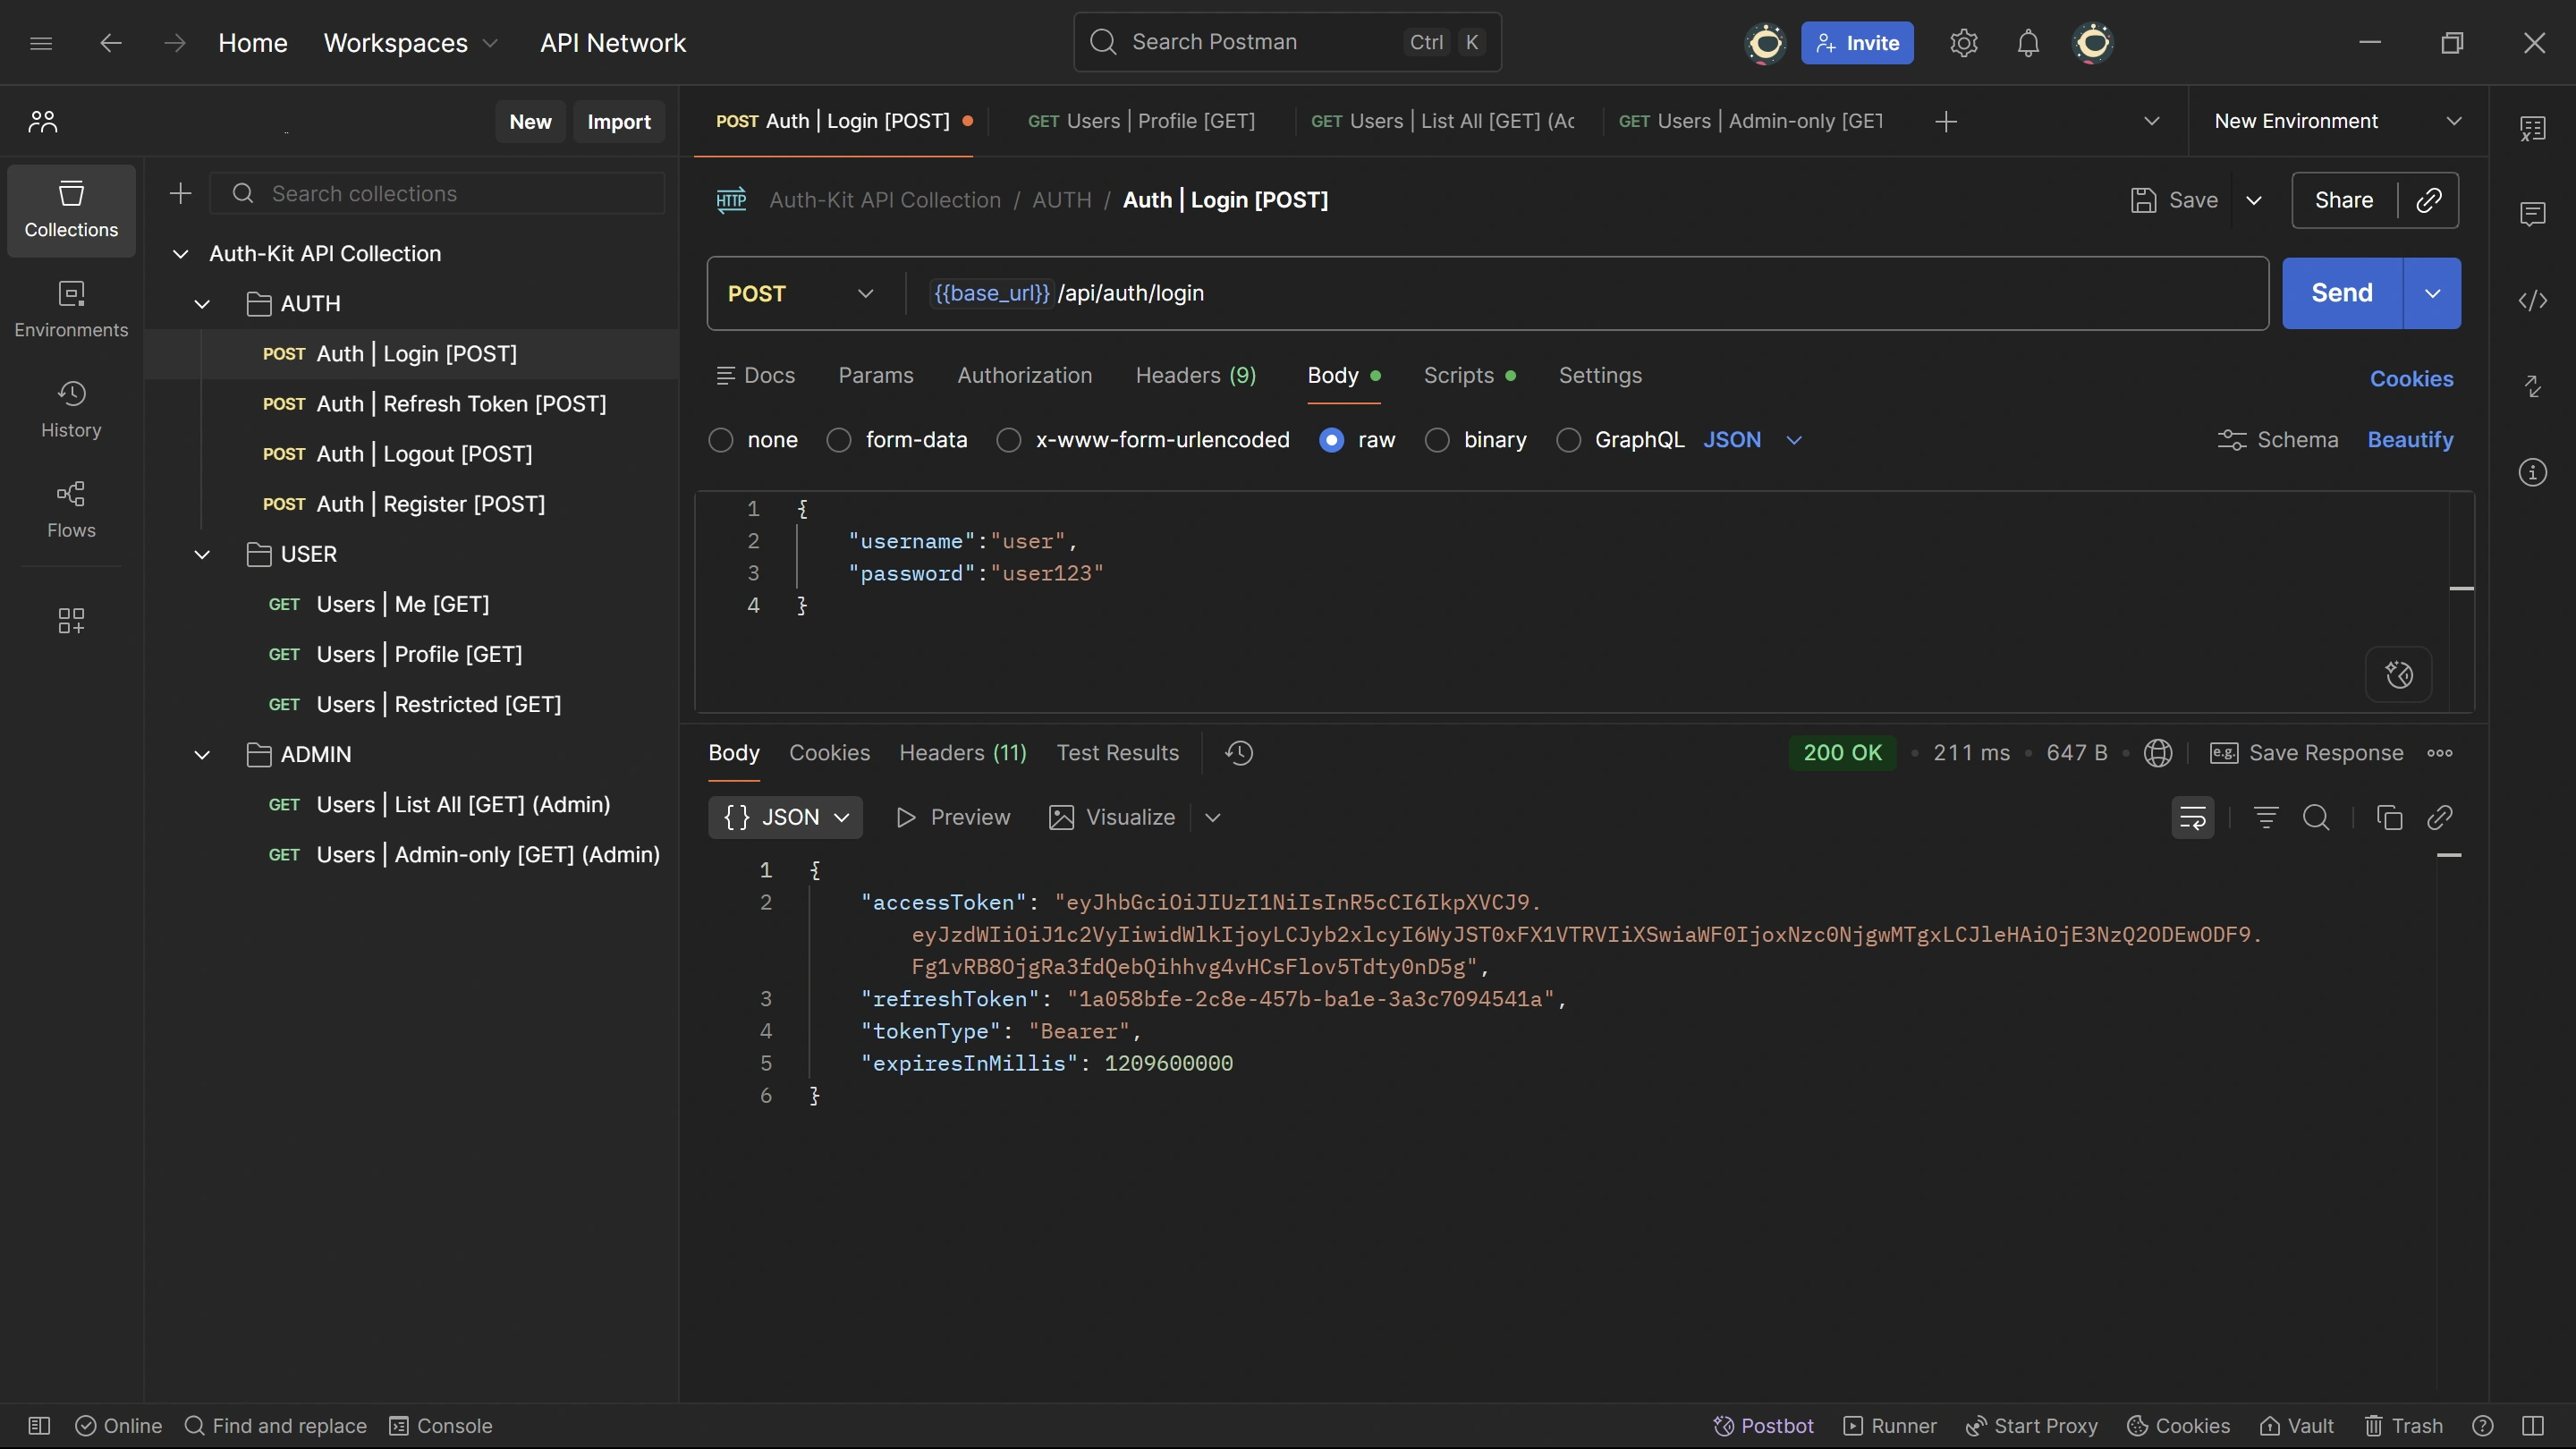This screenshot has height=1449, width=2576.
Task: Open the Collections panel in the sidebar
Action: [70, 210]
